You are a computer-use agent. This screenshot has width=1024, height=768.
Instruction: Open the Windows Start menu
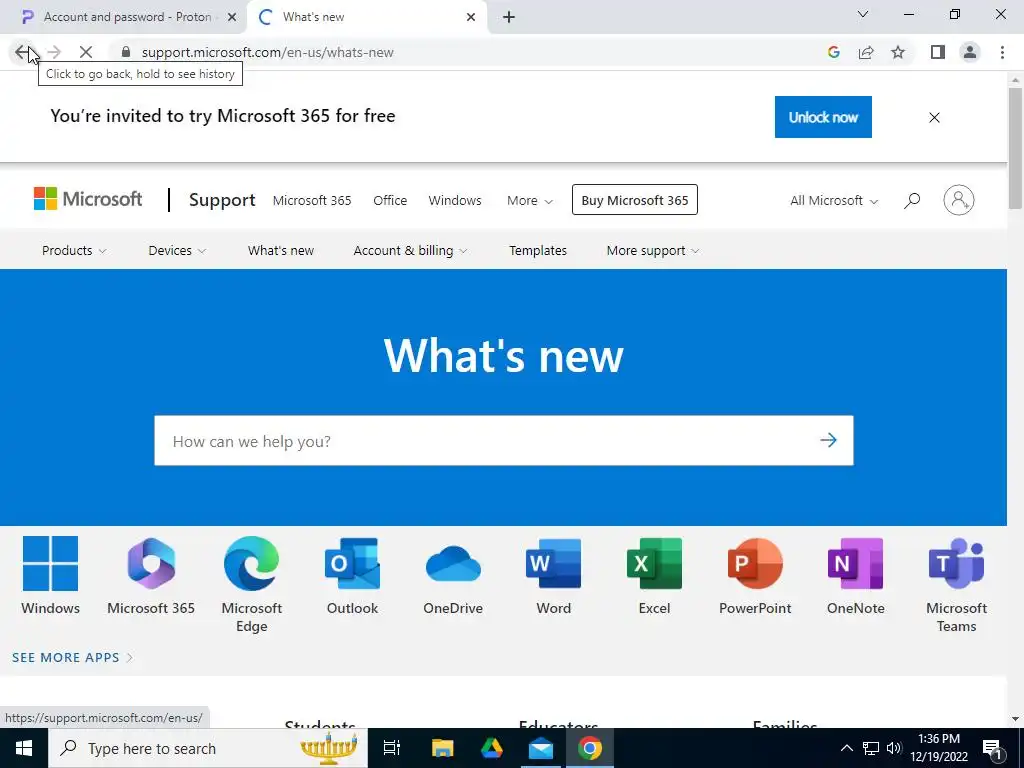pos(24,748)
